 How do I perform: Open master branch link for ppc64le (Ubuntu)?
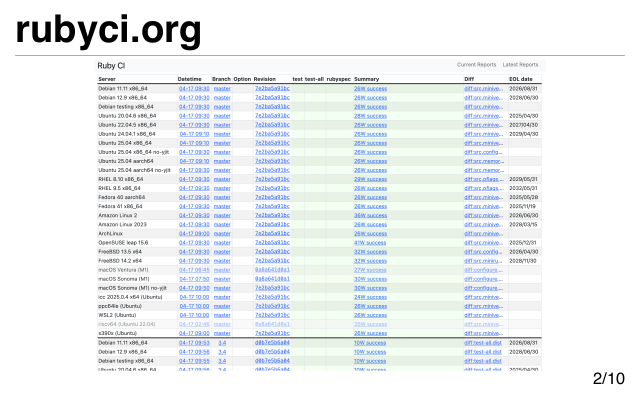click(x=222, y=306)
